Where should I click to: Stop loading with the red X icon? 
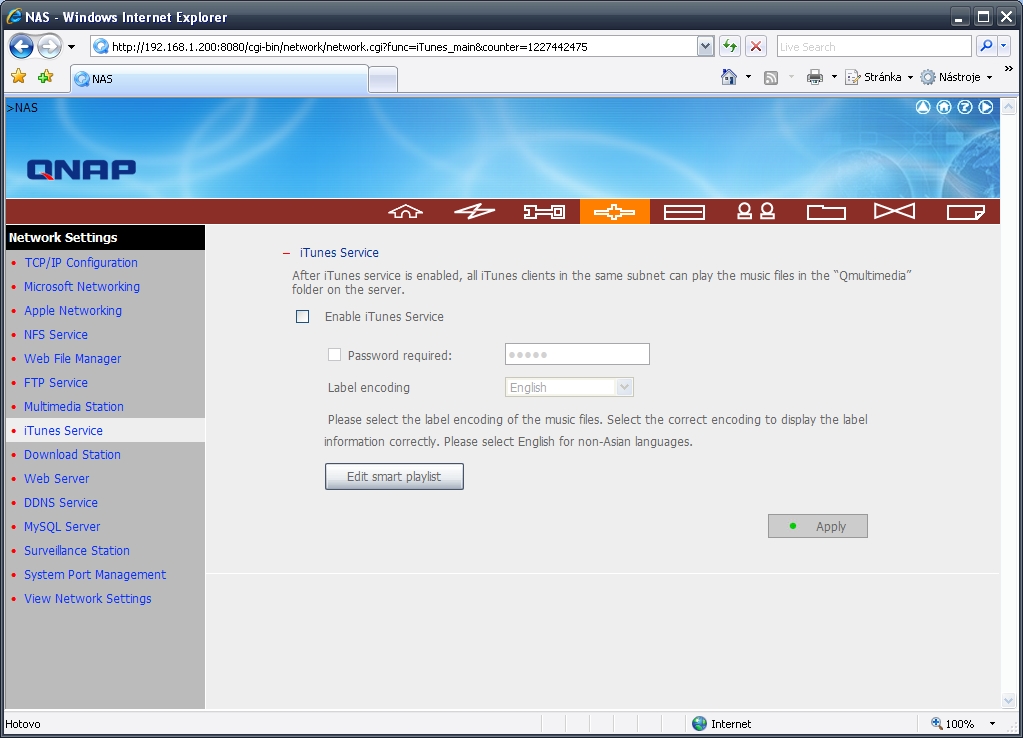pos(756,46)
